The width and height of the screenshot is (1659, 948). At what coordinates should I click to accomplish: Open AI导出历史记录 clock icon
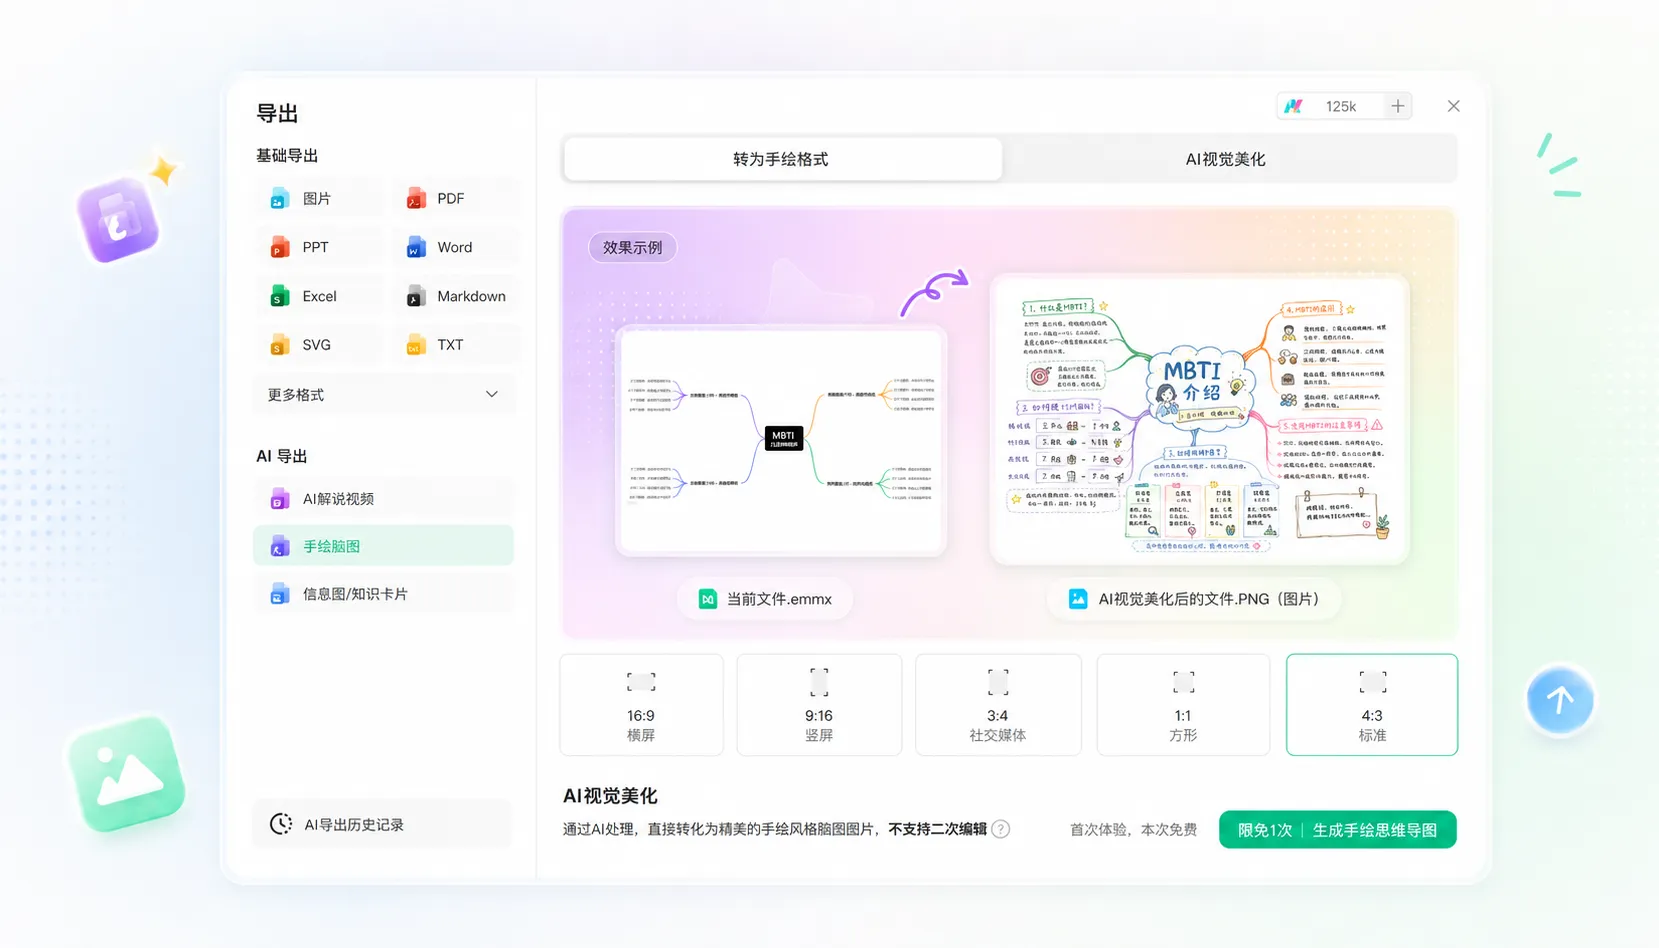point(281,824)
